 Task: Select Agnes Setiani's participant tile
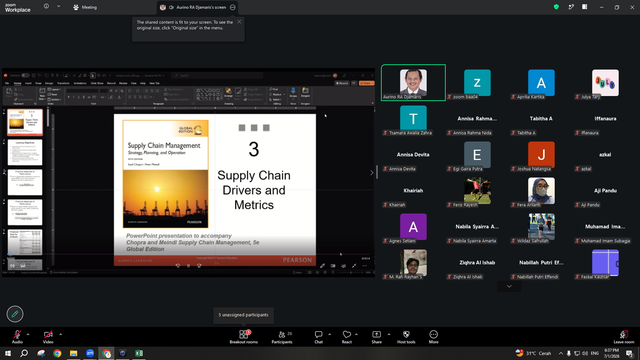click(x=413, y=227)
